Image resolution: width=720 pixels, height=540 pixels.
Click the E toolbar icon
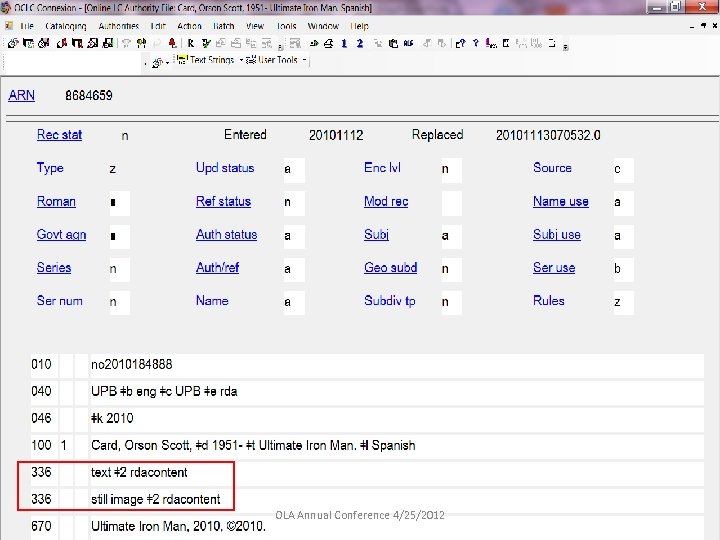tap(506, 43)
